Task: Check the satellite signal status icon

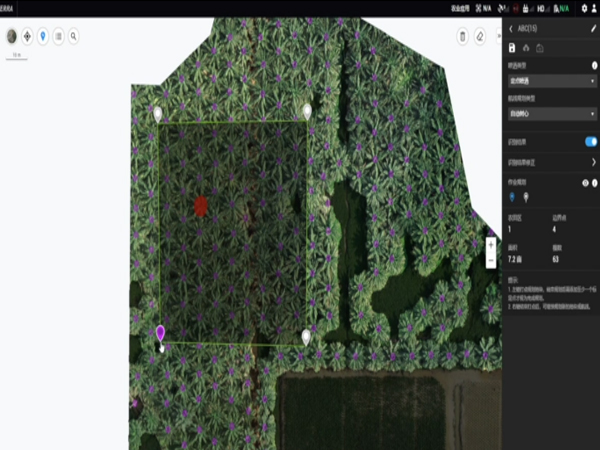Action: pos(503,8)
